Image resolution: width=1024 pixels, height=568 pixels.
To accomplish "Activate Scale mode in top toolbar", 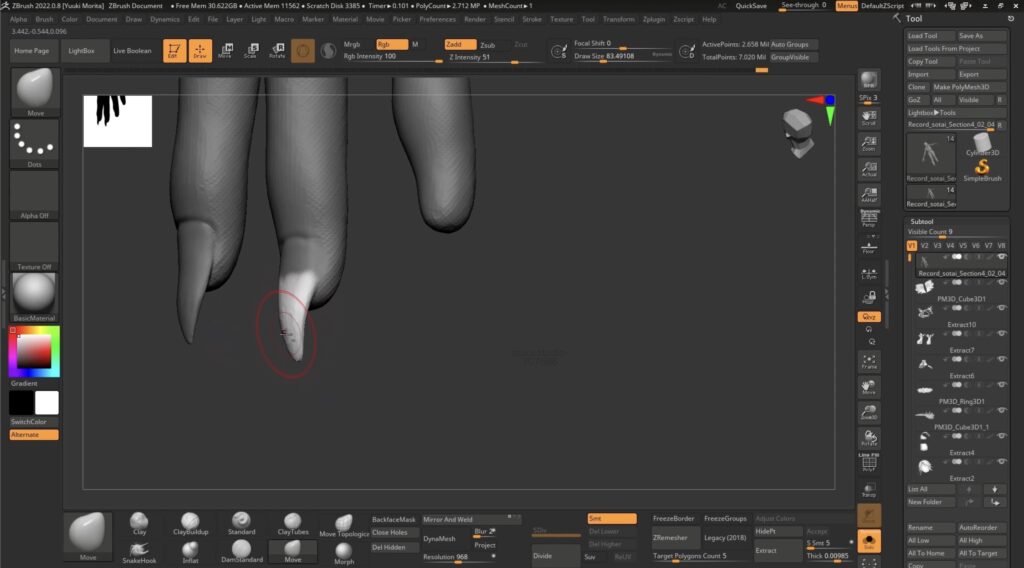I will (x=250, y=50).
